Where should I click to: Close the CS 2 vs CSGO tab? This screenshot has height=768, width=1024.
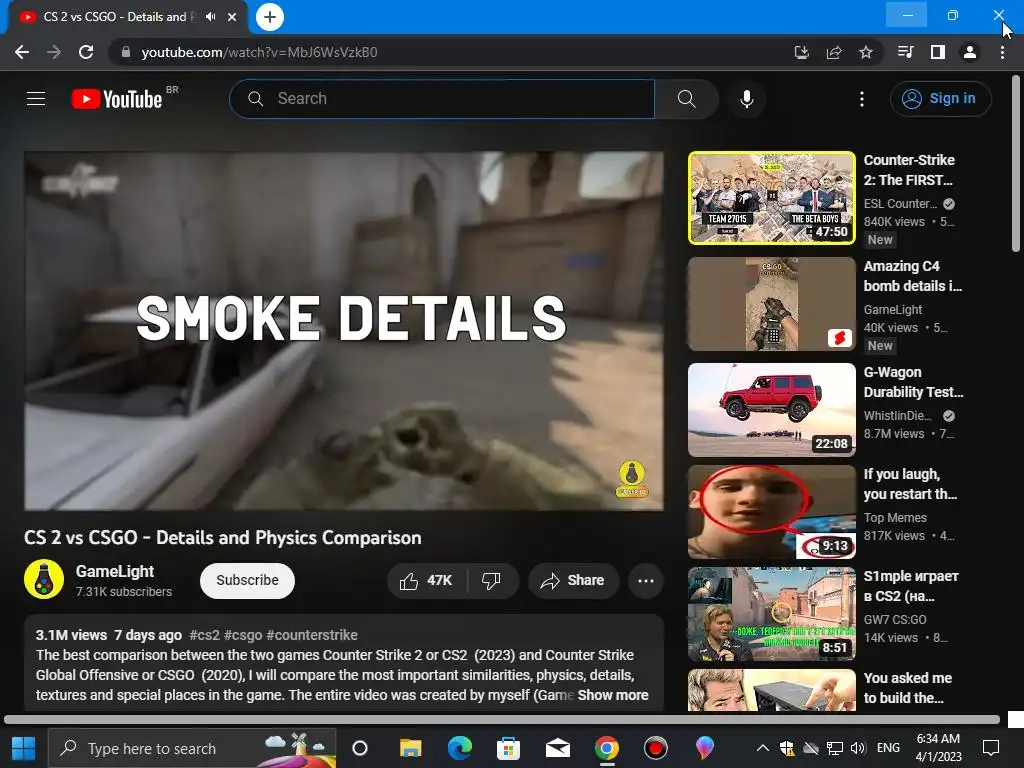(232, 17)
